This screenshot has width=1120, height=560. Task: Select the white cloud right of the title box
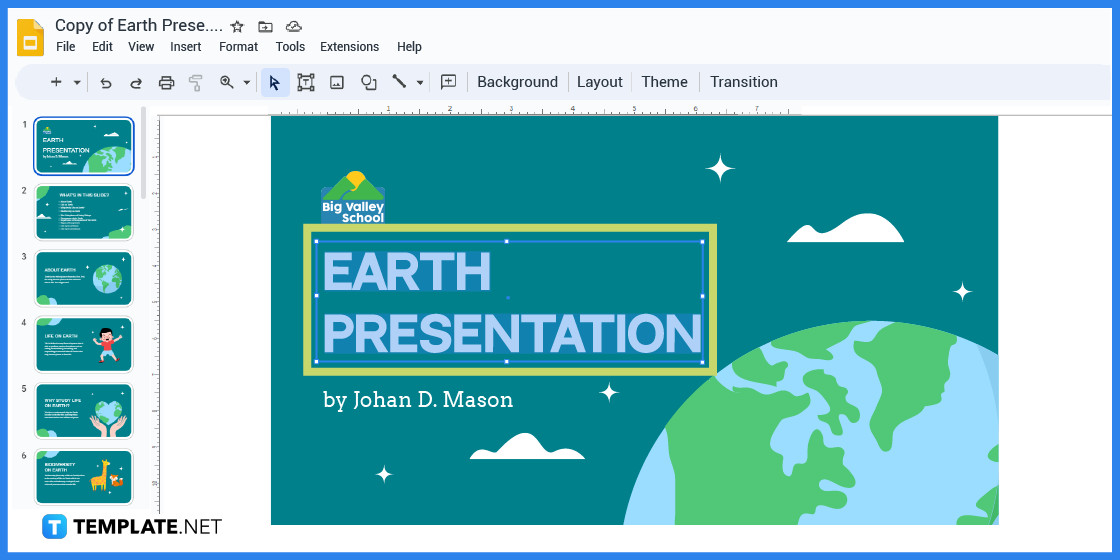pos(846,228)
